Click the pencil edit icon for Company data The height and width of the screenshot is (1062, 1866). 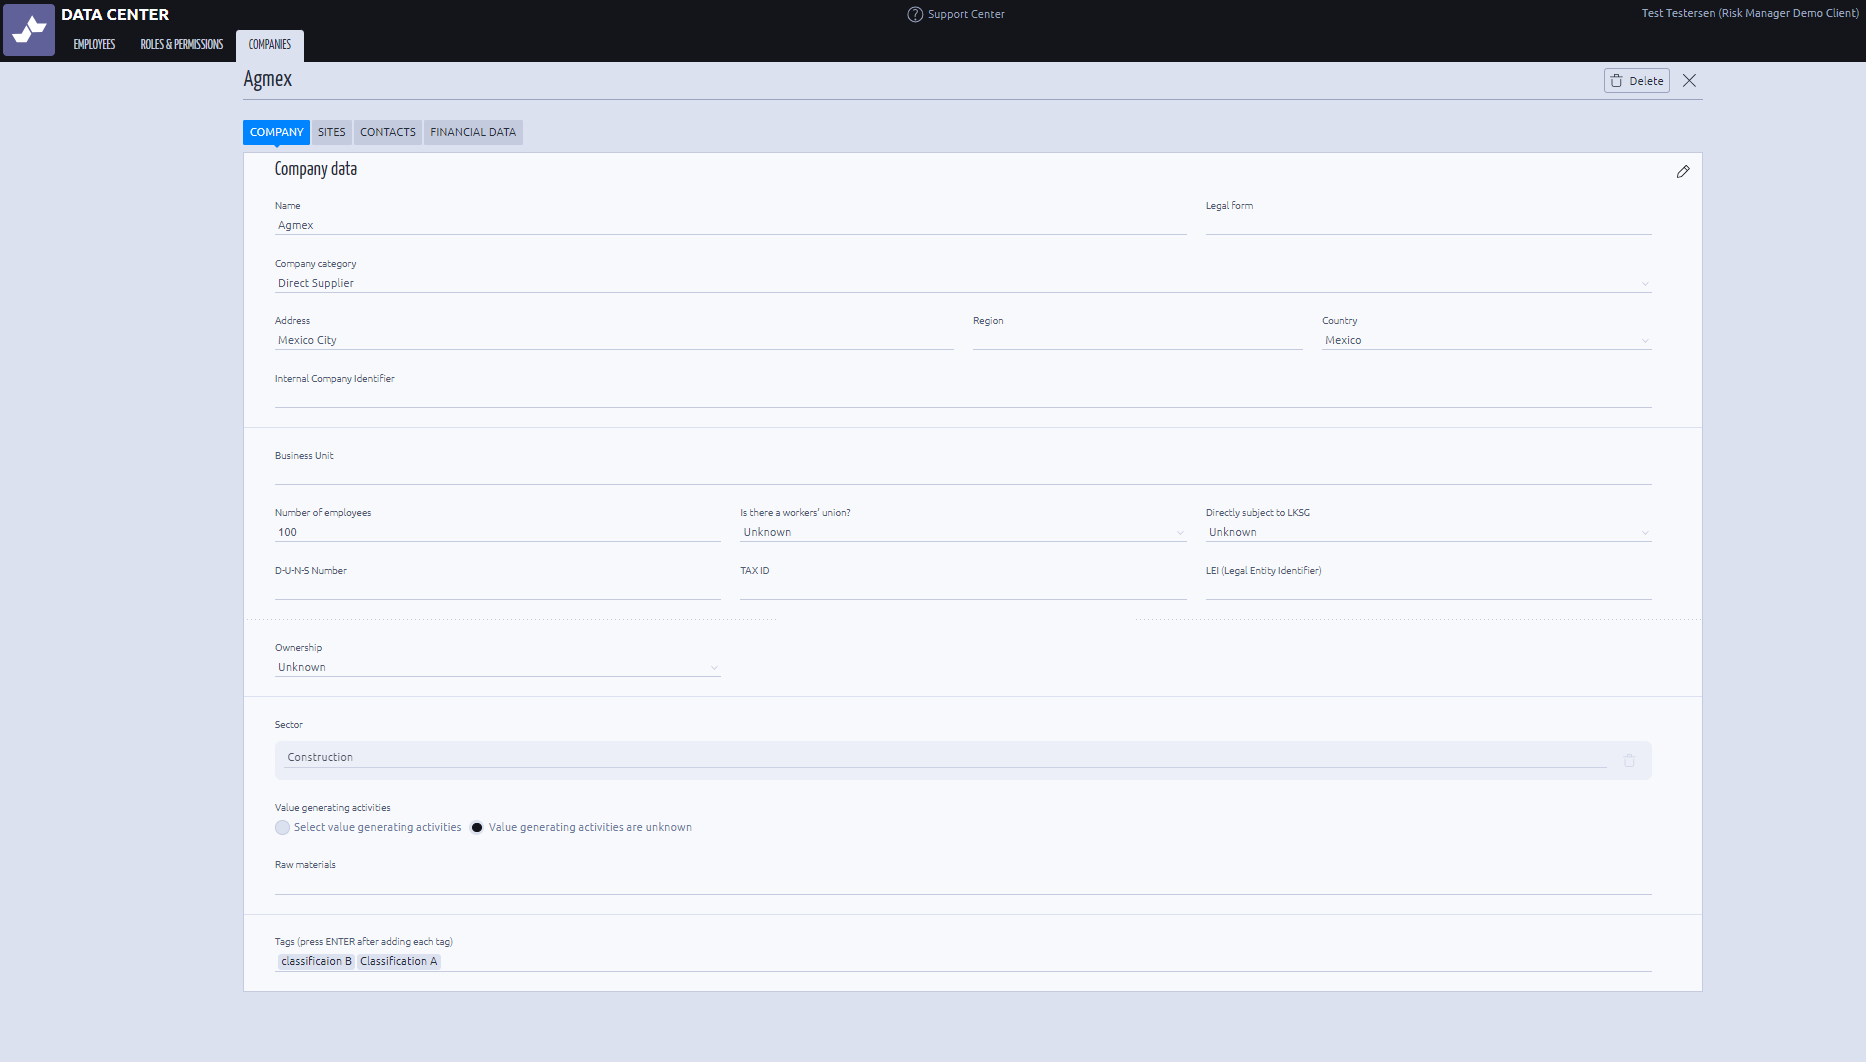[1683, 172]
